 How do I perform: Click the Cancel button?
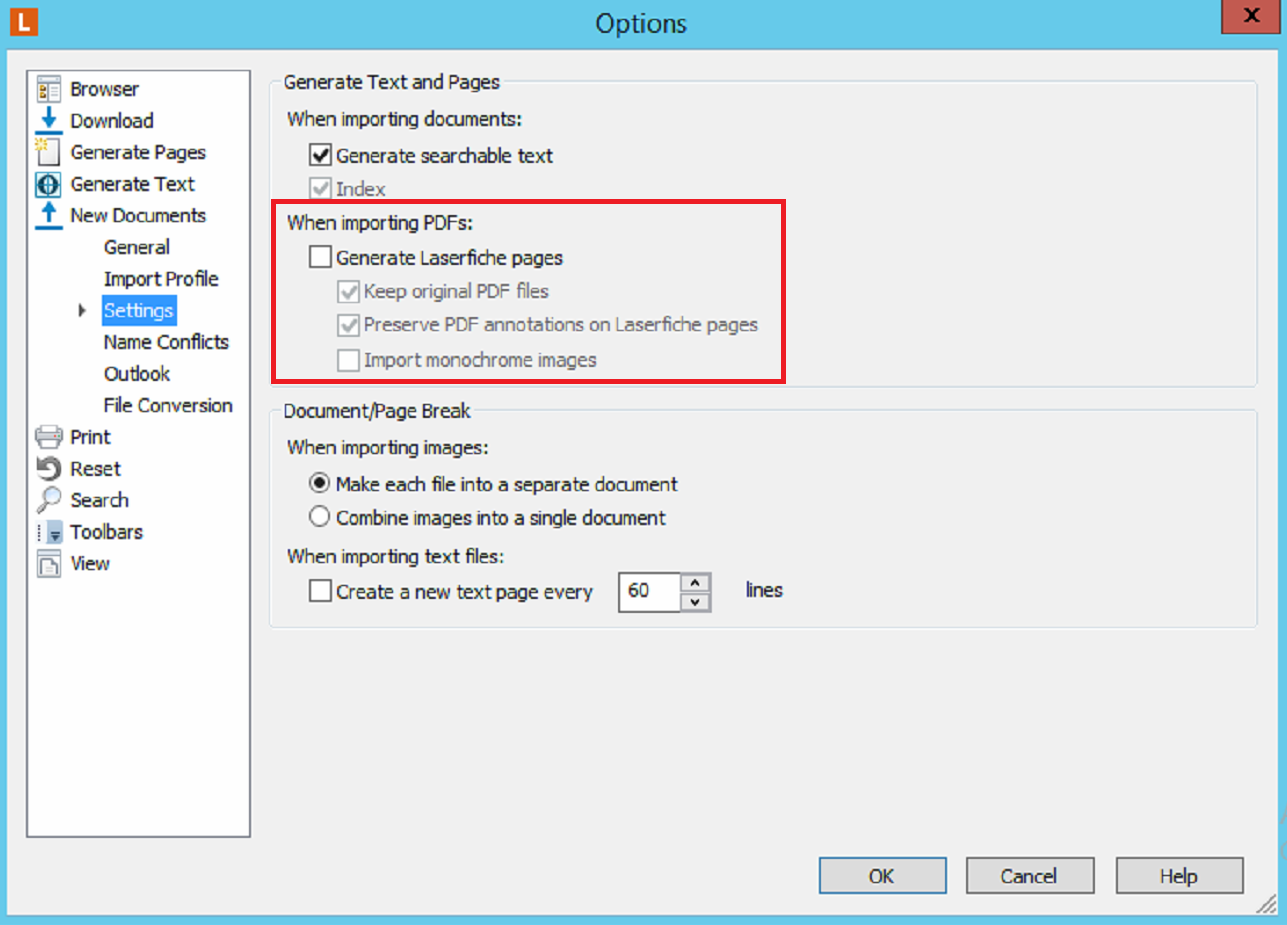point(1029,875)
